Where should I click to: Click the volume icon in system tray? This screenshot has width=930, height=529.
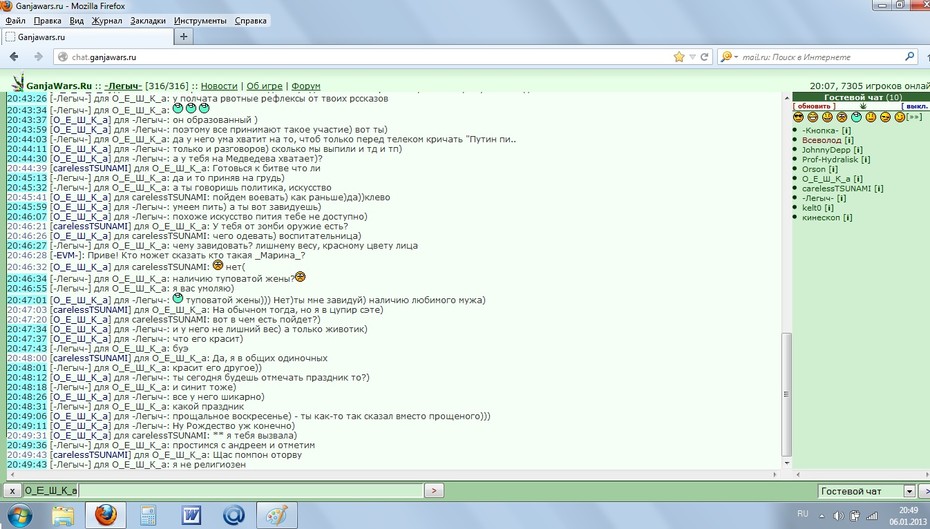click(x=839, y=516)
